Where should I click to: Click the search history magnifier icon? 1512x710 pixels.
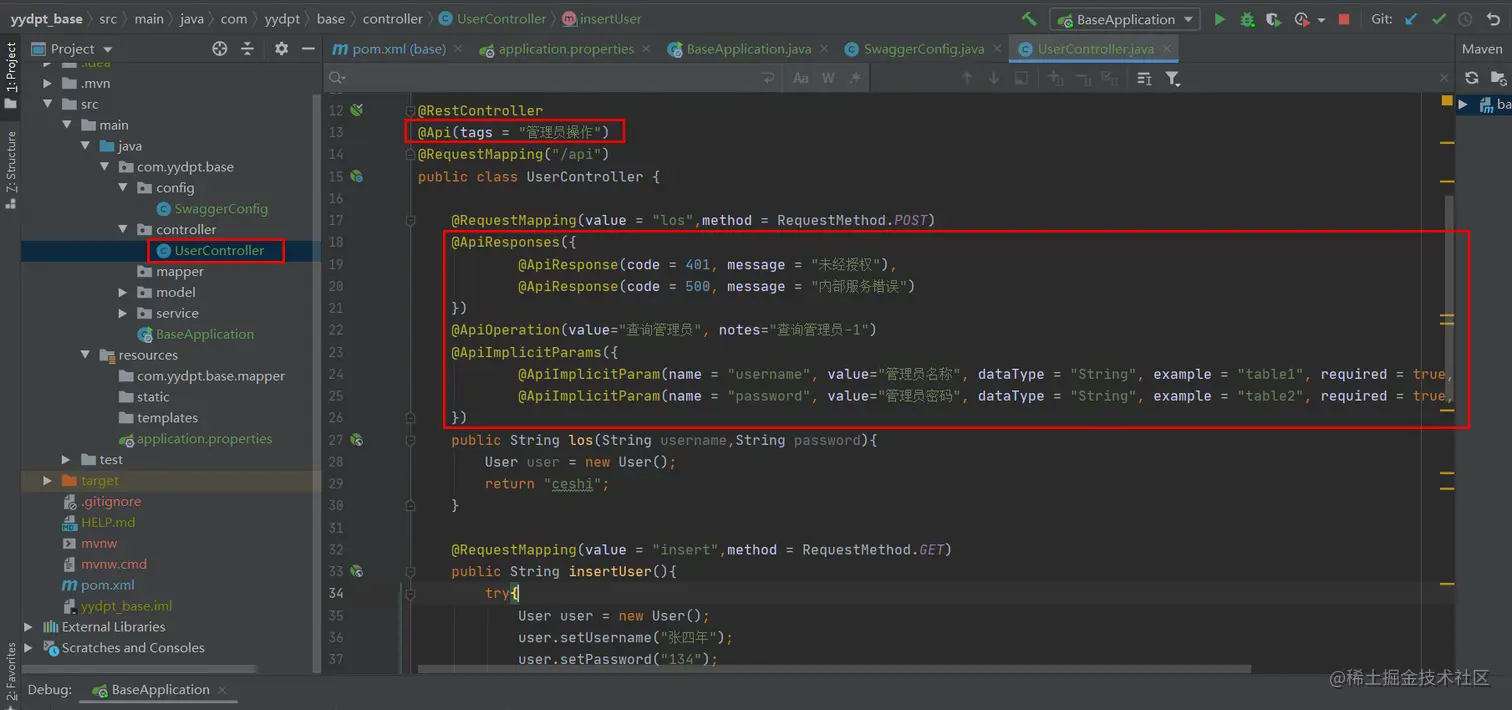click(337, 78)
